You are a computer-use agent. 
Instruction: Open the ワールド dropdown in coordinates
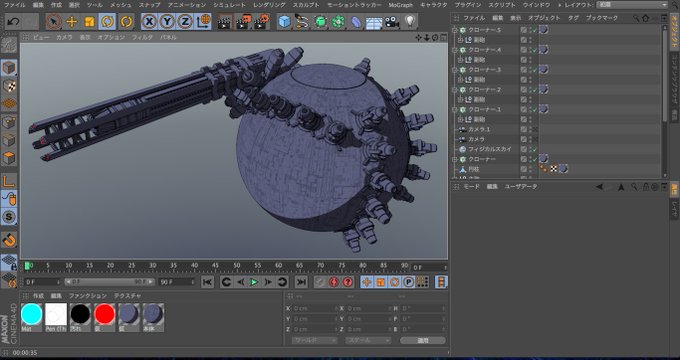click(x=314, y=340)
